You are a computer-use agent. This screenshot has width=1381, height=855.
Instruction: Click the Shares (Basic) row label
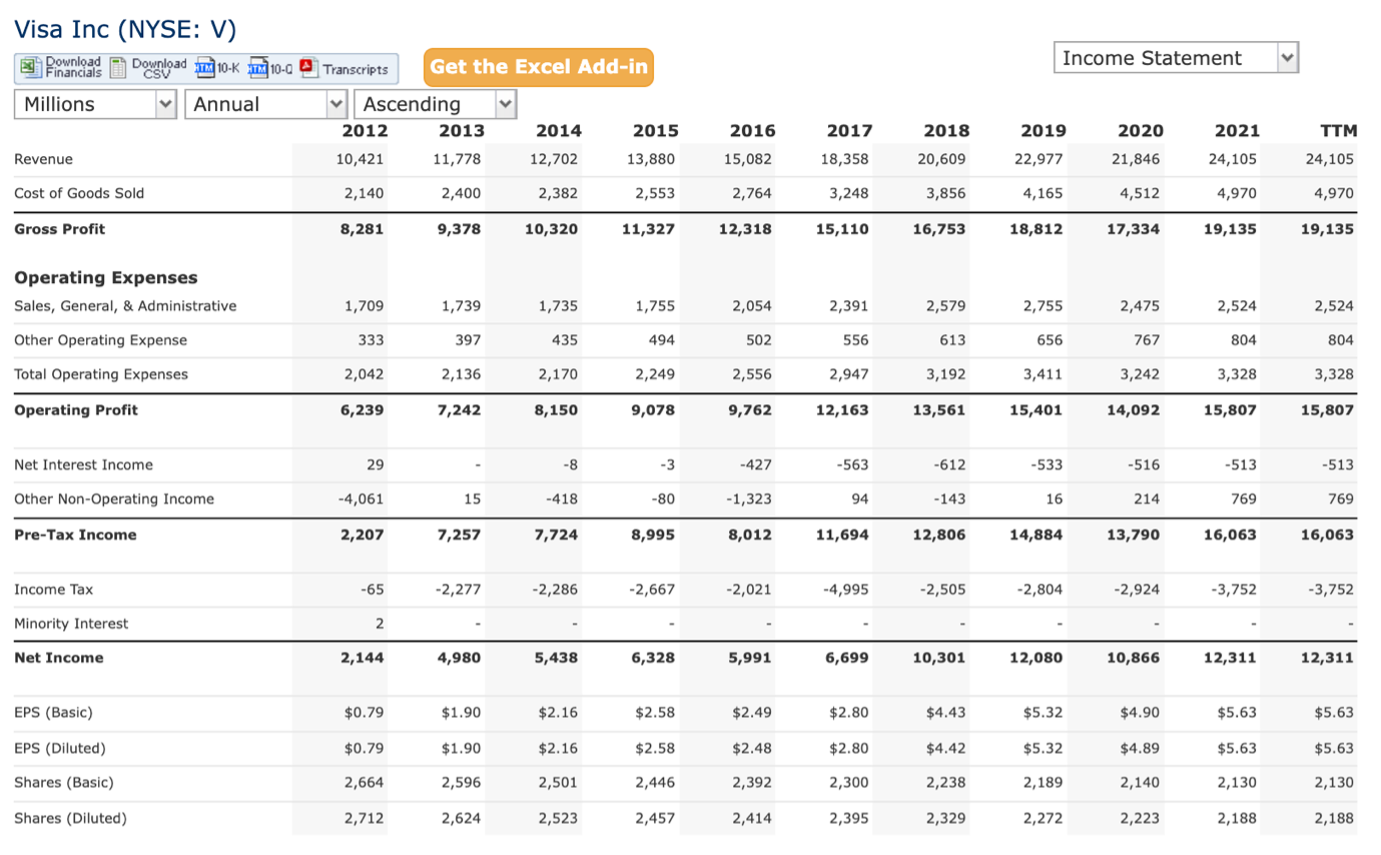[64, 782]
